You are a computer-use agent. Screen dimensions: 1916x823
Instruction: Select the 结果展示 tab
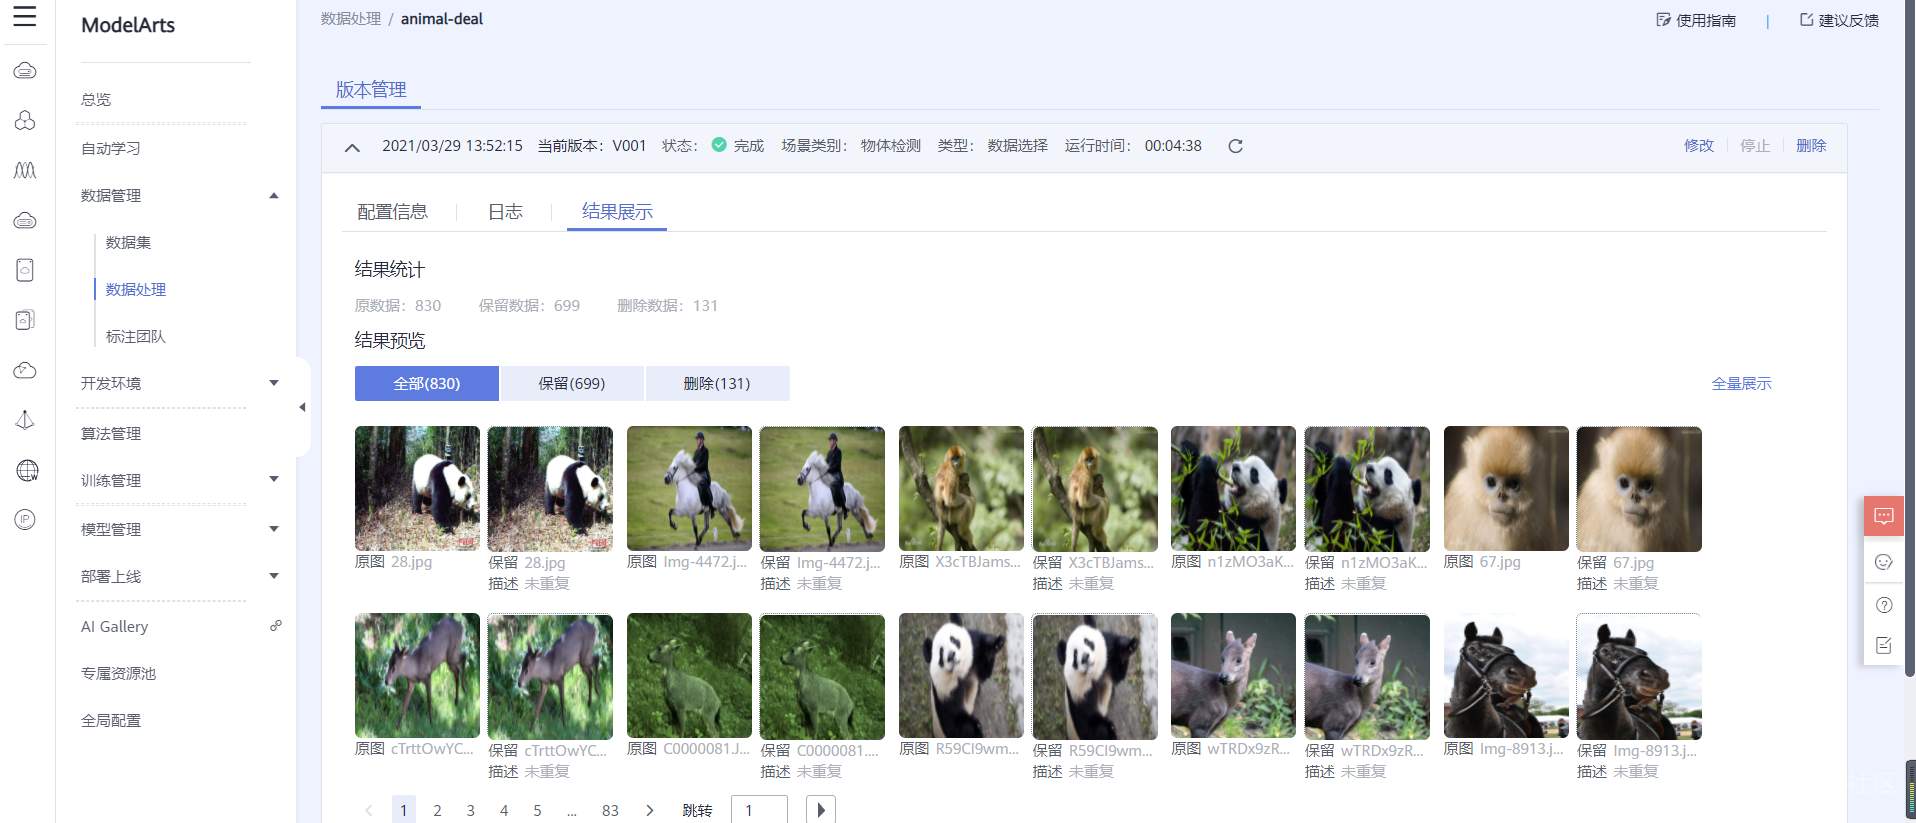click(617, 212)
